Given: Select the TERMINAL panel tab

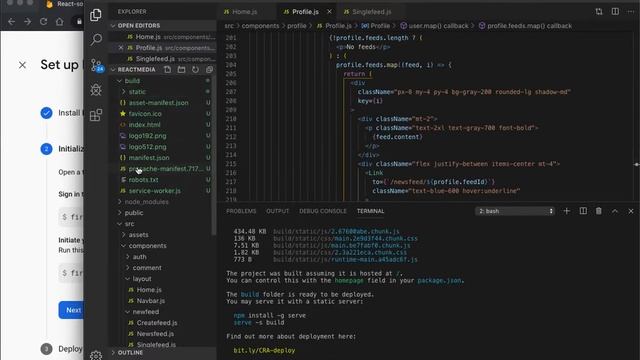Looking at the screenshot, I should (x=370, y=211).
